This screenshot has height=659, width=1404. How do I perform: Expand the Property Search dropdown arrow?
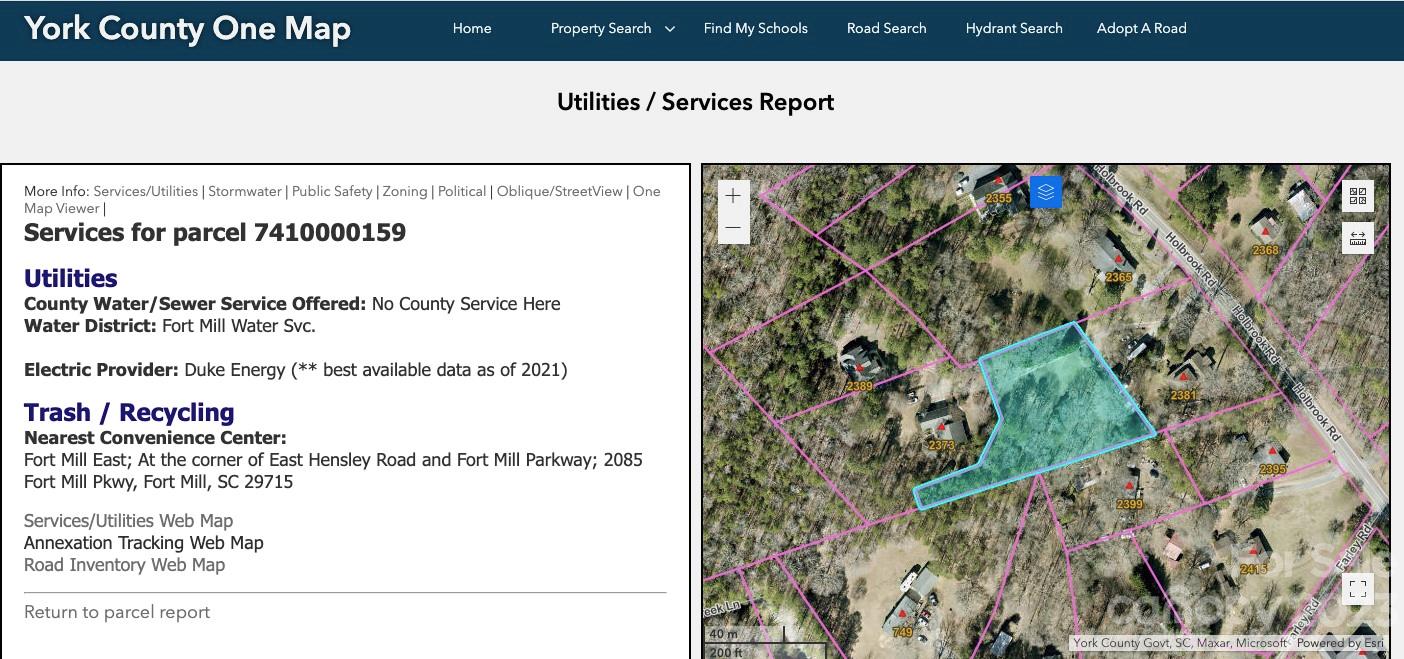click(x=670, y=29)
